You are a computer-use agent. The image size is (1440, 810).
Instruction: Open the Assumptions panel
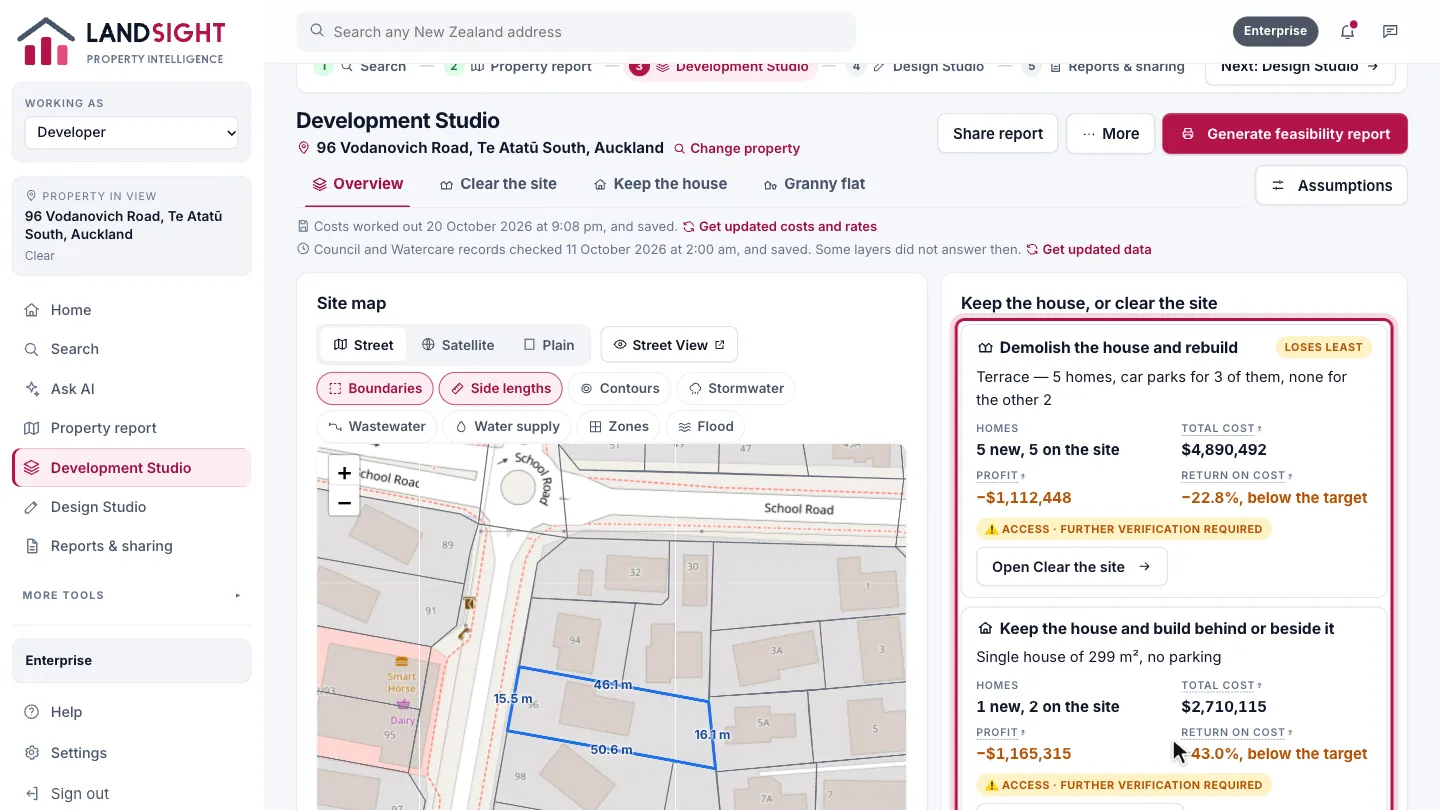tap(1331, 185)
